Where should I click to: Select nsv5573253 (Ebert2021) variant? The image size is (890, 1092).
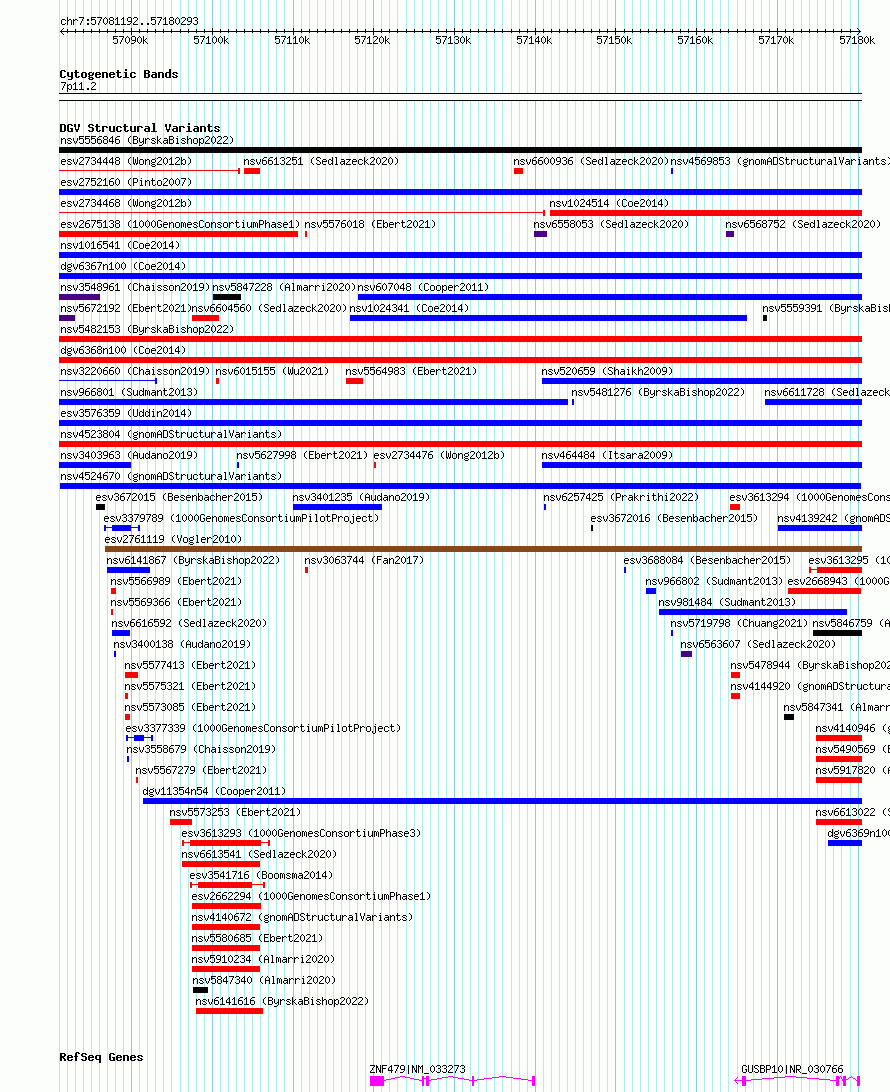pyautogui.click(x=235, y=812)
